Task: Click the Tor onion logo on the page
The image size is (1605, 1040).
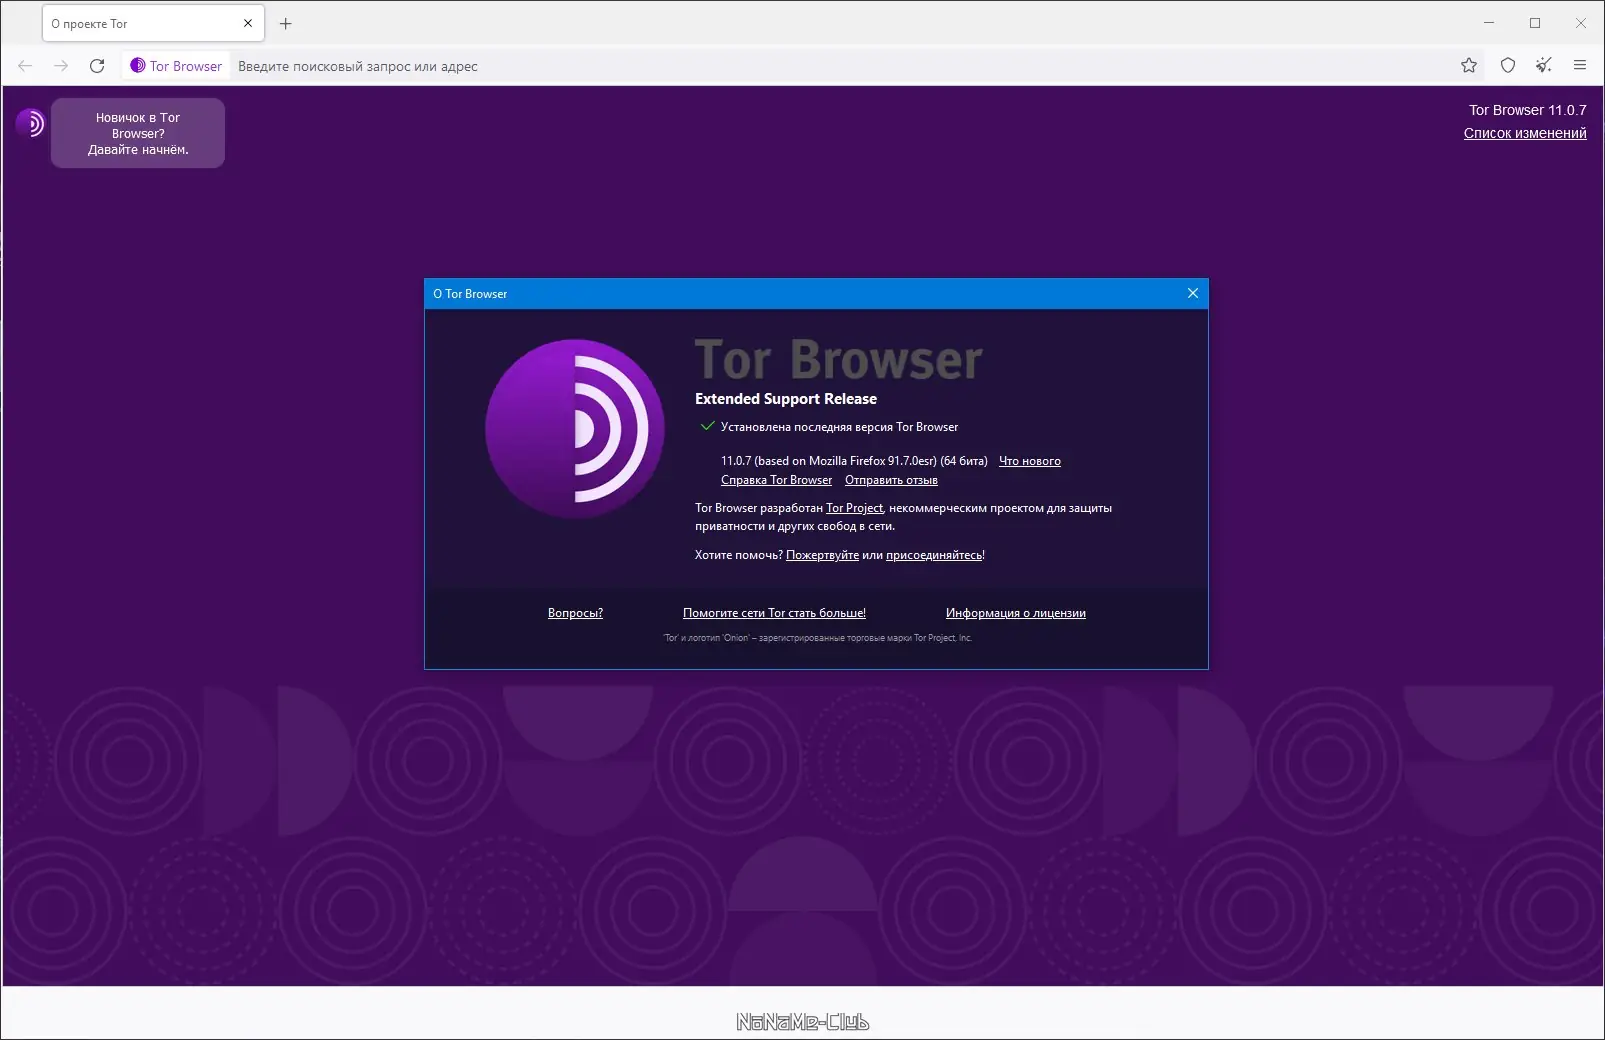Action: coord(30,123)
